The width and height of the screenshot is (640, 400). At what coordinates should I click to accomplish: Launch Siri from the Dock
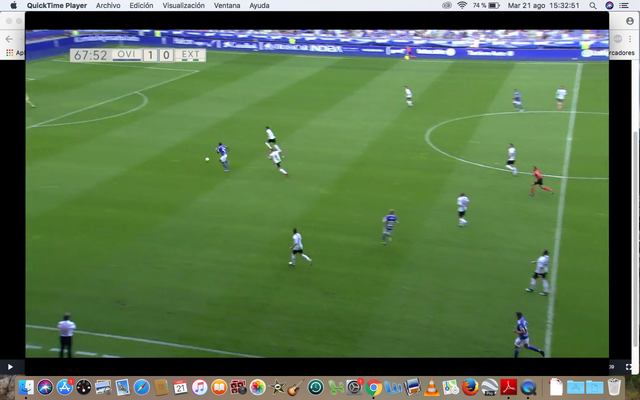(x=45, y=387)
